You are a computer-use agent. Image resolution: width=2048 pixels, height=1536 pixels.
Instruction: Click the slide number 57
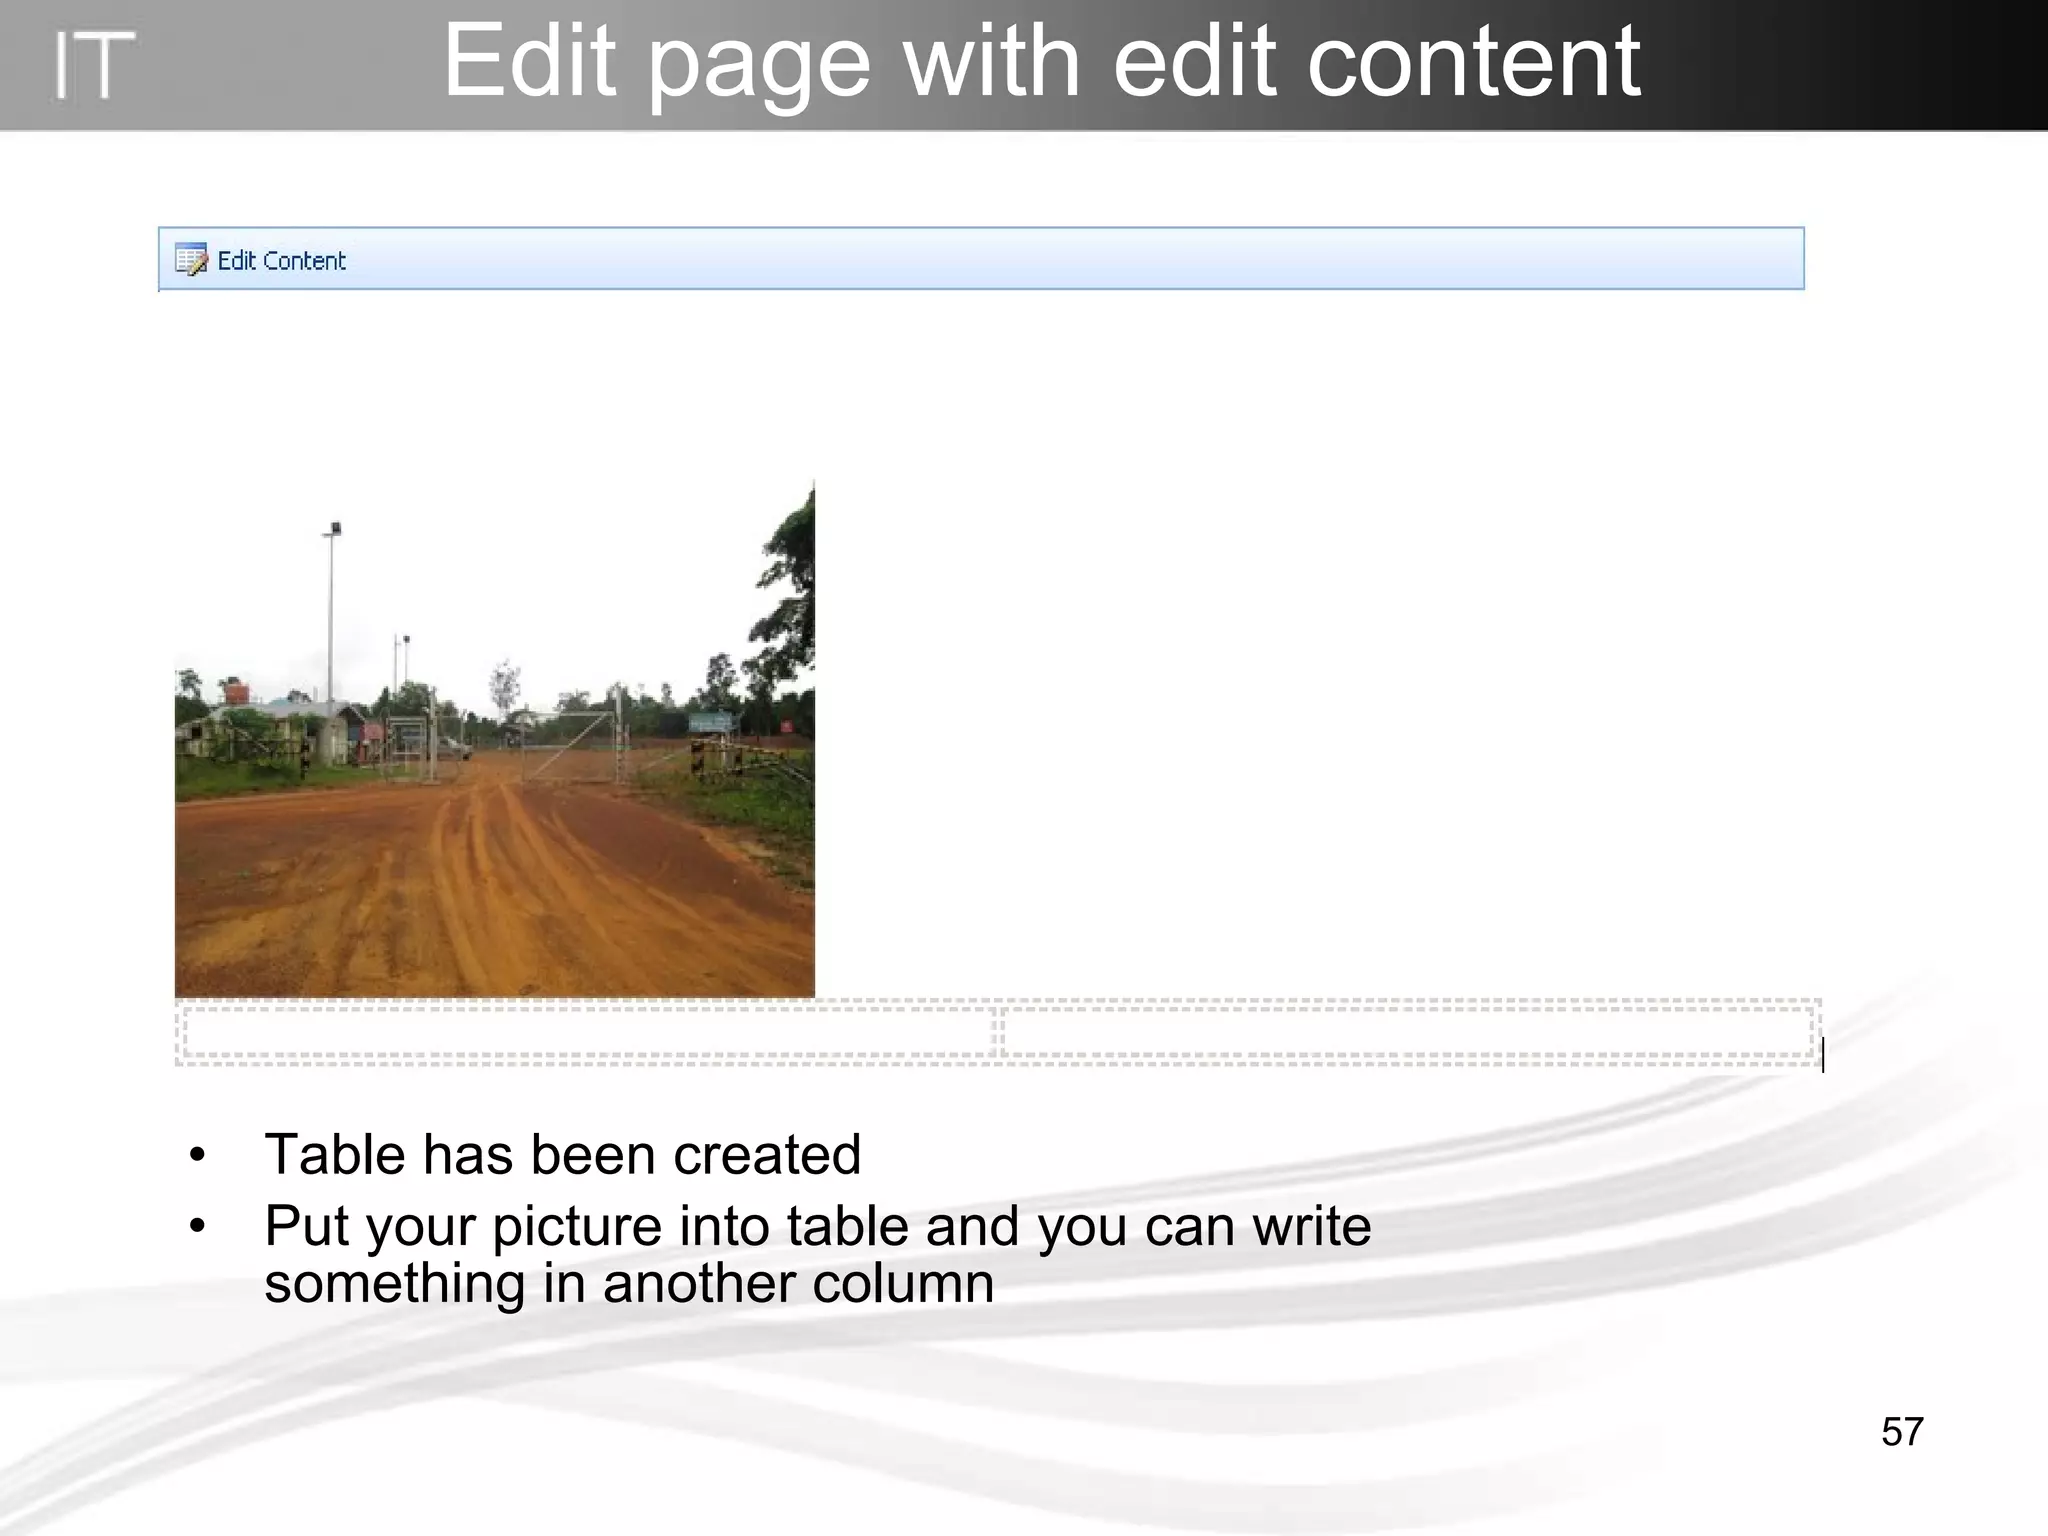(1902, 1432)
